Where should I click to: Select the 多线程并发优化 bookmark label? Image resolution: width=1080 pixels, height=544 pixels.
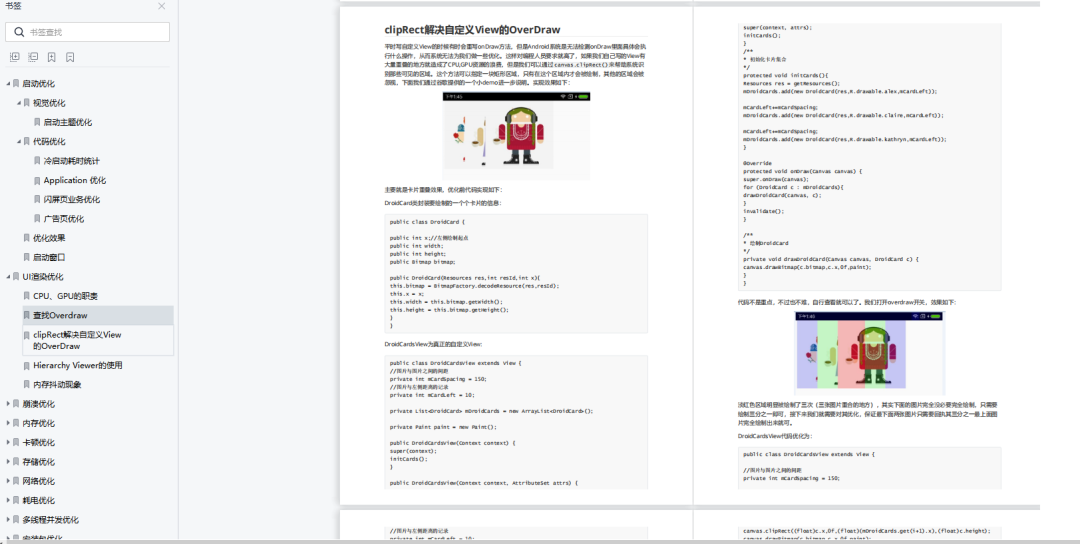tap(50, 519)
